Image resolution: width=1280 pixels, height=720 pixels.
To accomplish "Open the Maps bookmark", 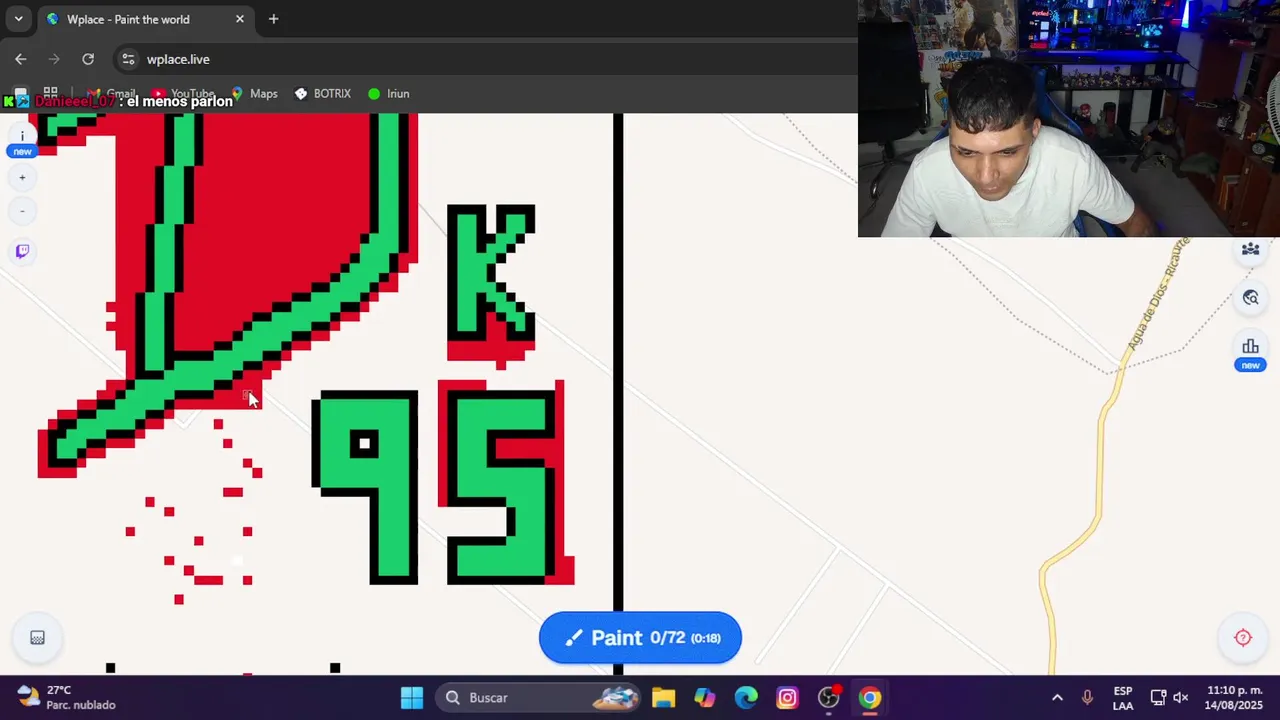I will pos(253,93).
